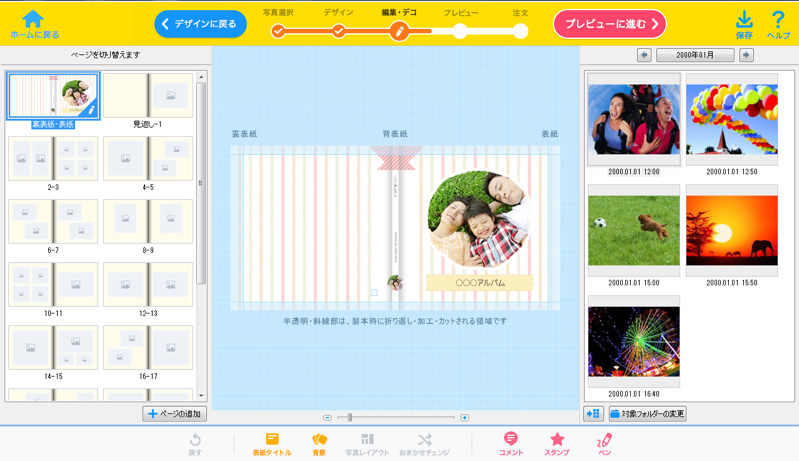This screenshot has height=461, width=799.
Task: Click デザインに戻る button
Action: (200, 24)
